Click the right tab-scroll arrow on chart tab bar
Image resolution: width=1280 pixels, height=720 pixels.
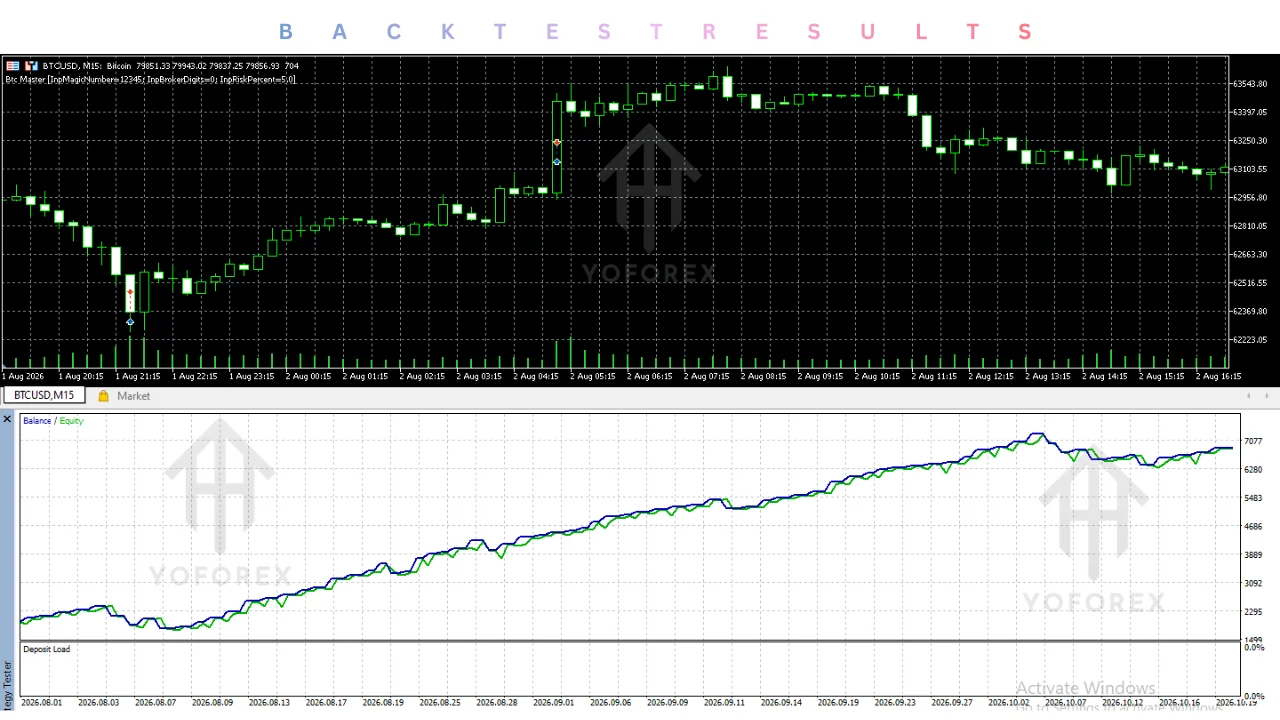click(1266, 396)
